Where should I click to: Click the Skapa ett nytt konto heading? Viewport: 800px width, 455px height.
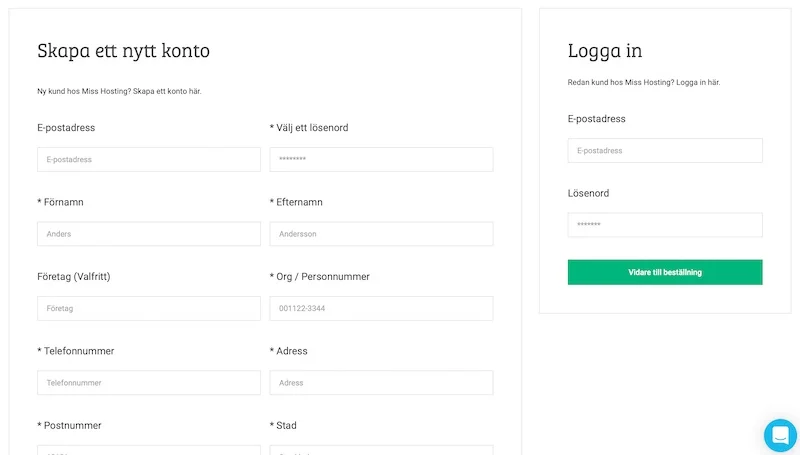(123, 51)
